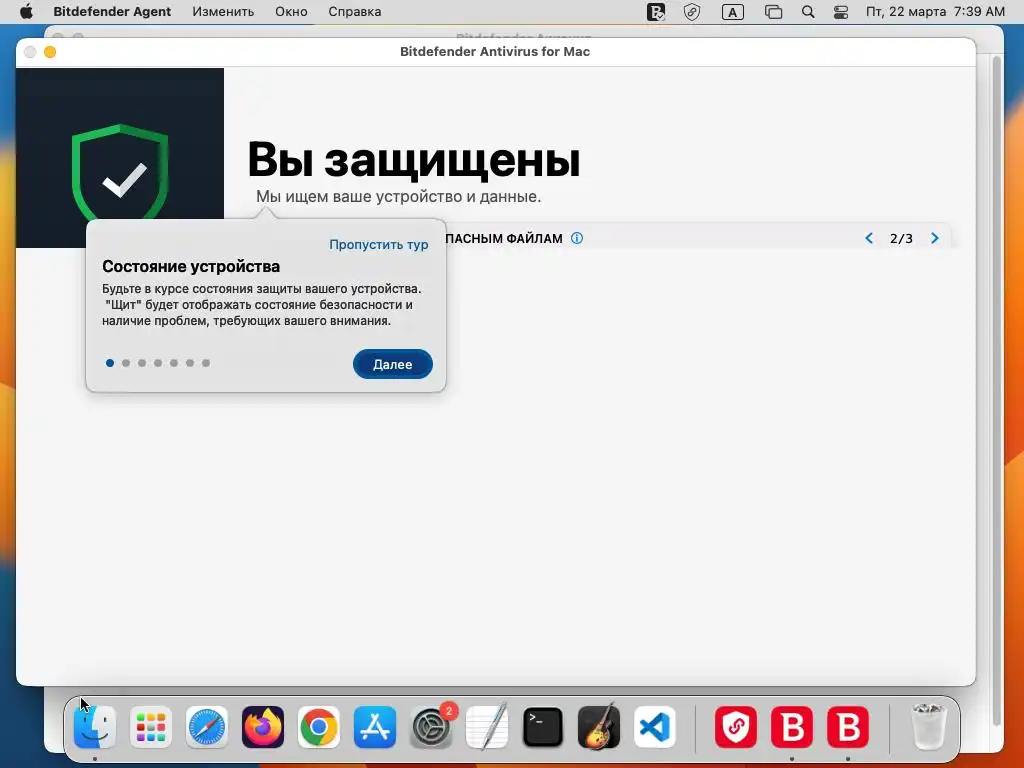Open the Bitdefender Agent menu
The width and height of the screenshot is (1024, 768).
click(112, 12)
